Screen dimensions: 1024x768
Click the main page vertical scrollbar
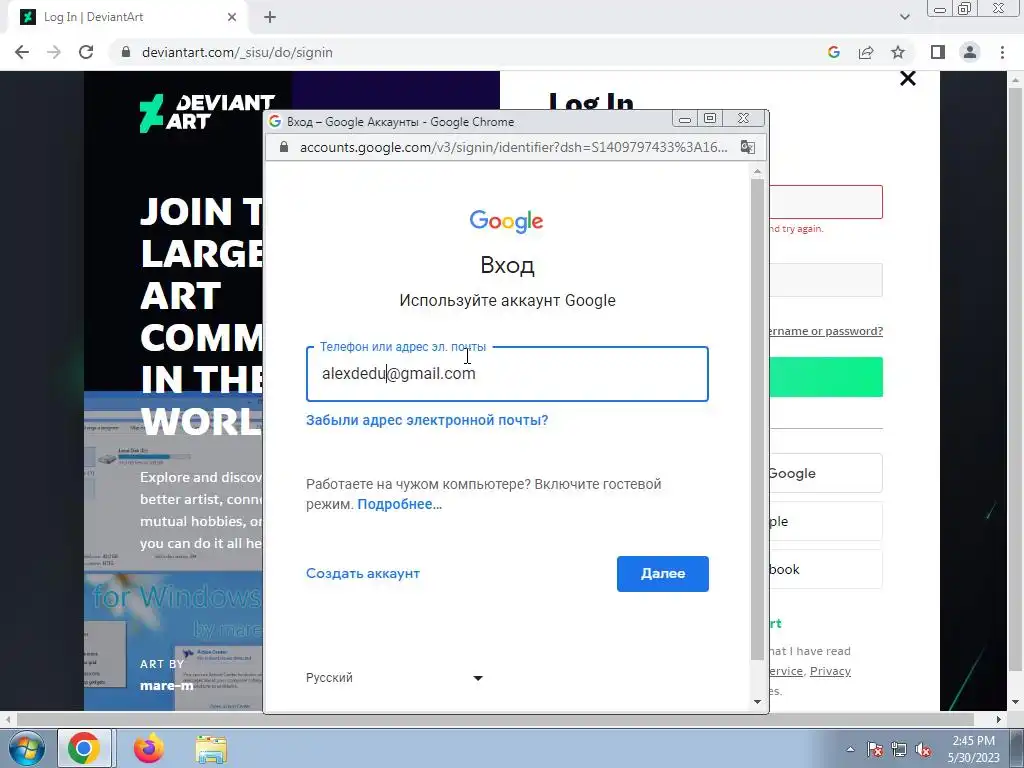1016,379
